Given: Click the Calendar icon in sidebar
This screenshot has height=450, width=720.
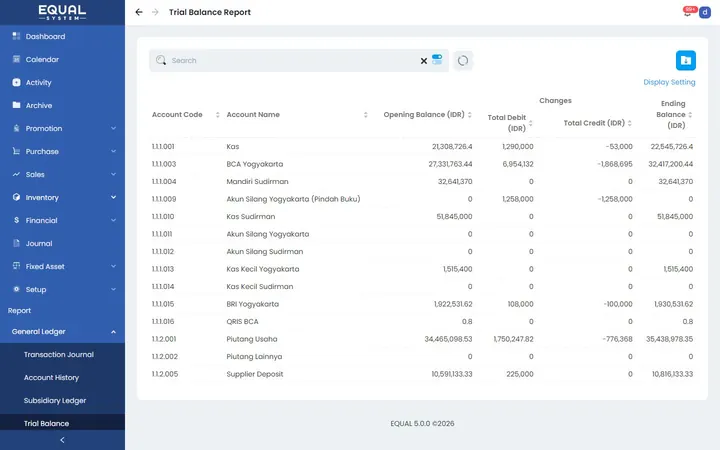Looking at the screenshot, I should tap(17, 59).
